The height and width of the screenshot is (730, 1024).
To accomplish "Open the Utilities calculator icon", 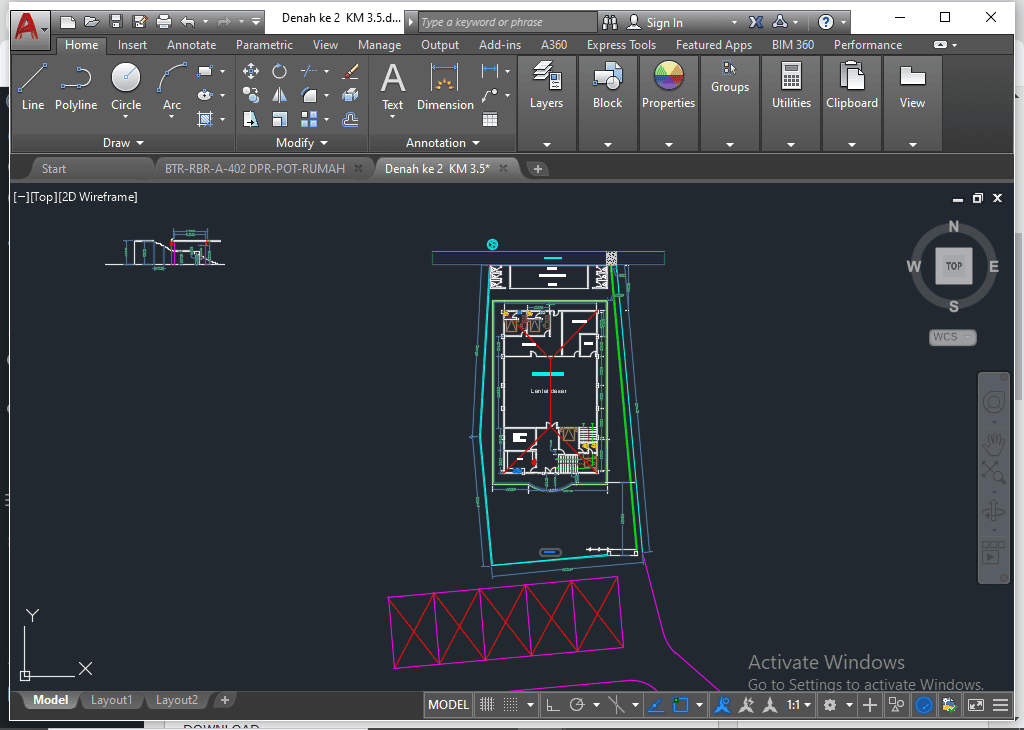I will coord(791,78).
